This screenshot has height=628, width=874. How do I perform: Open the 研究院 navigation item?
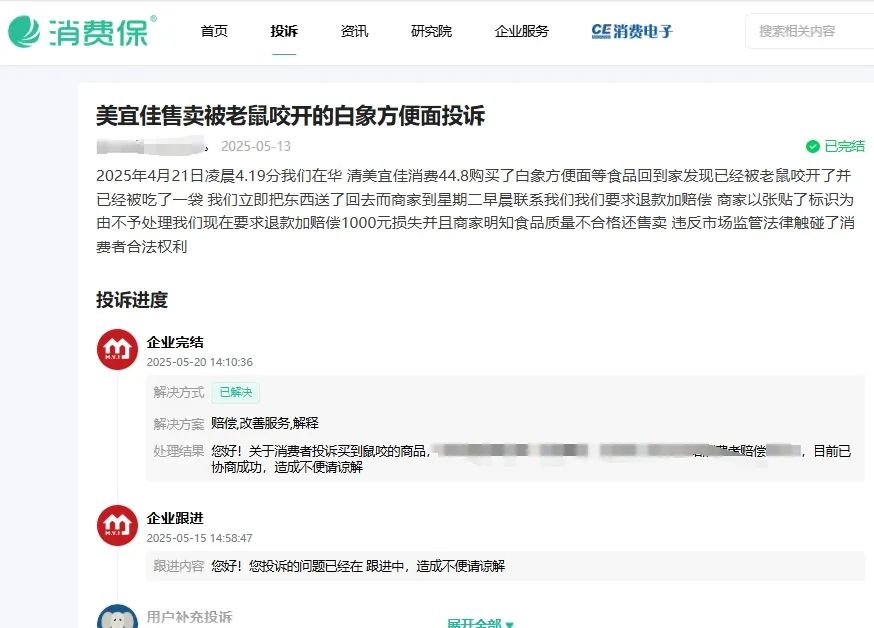[431, 31]
